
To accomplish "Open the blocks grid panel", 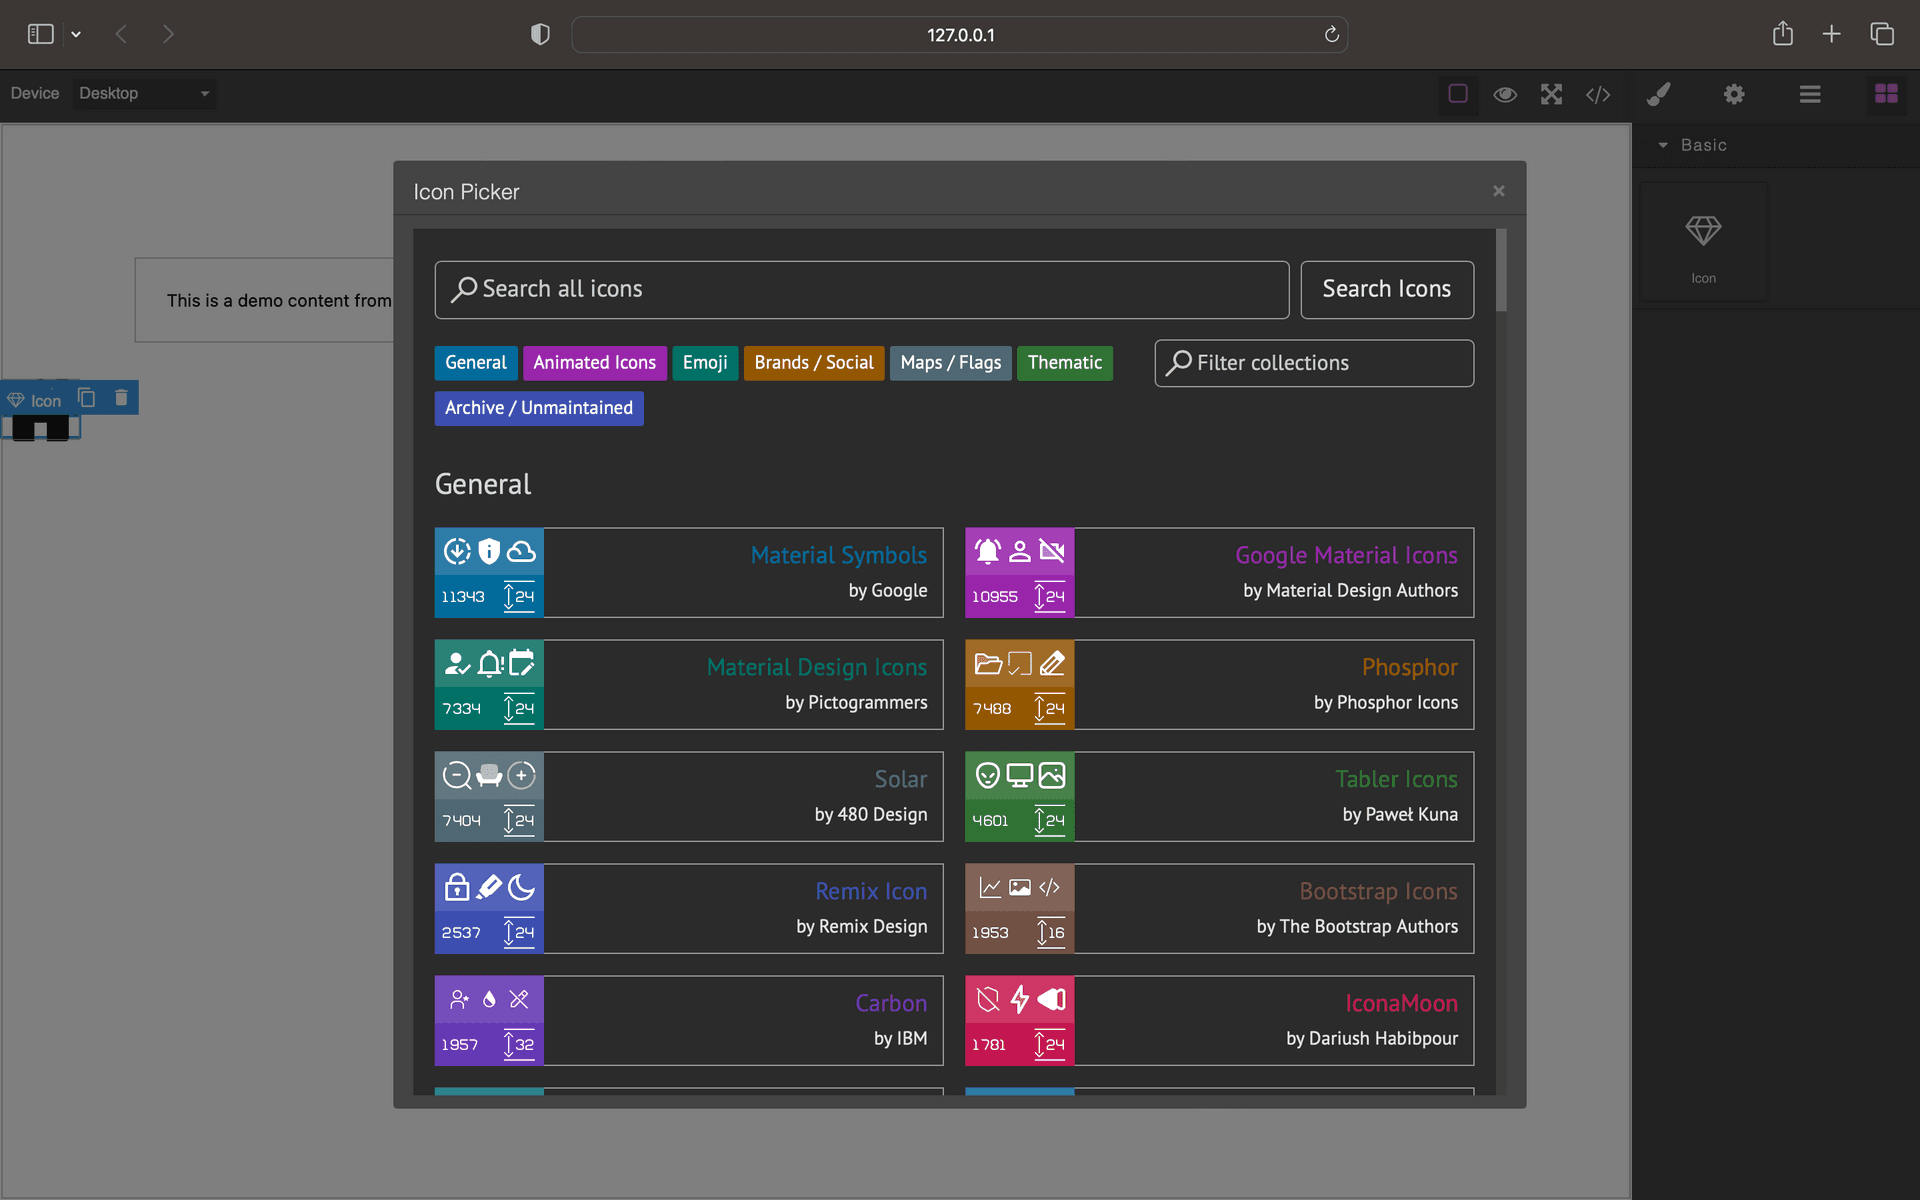I will [1886, 94].
